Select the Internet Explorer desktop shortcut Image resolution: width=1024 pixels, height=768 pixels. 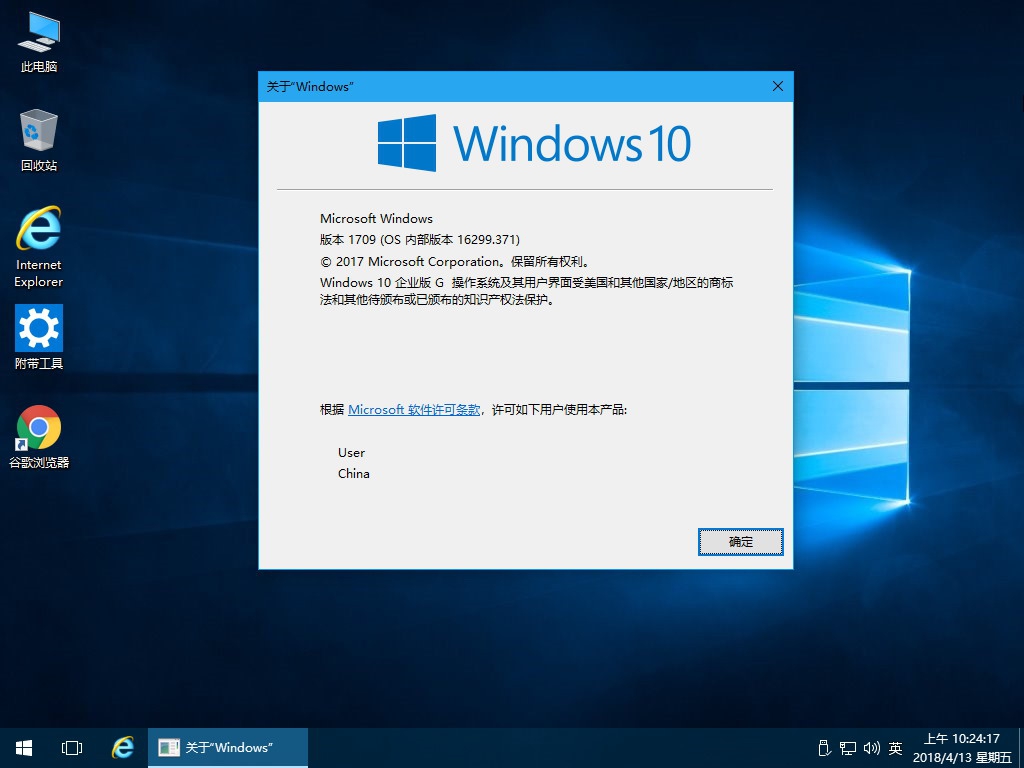(39, 247)
